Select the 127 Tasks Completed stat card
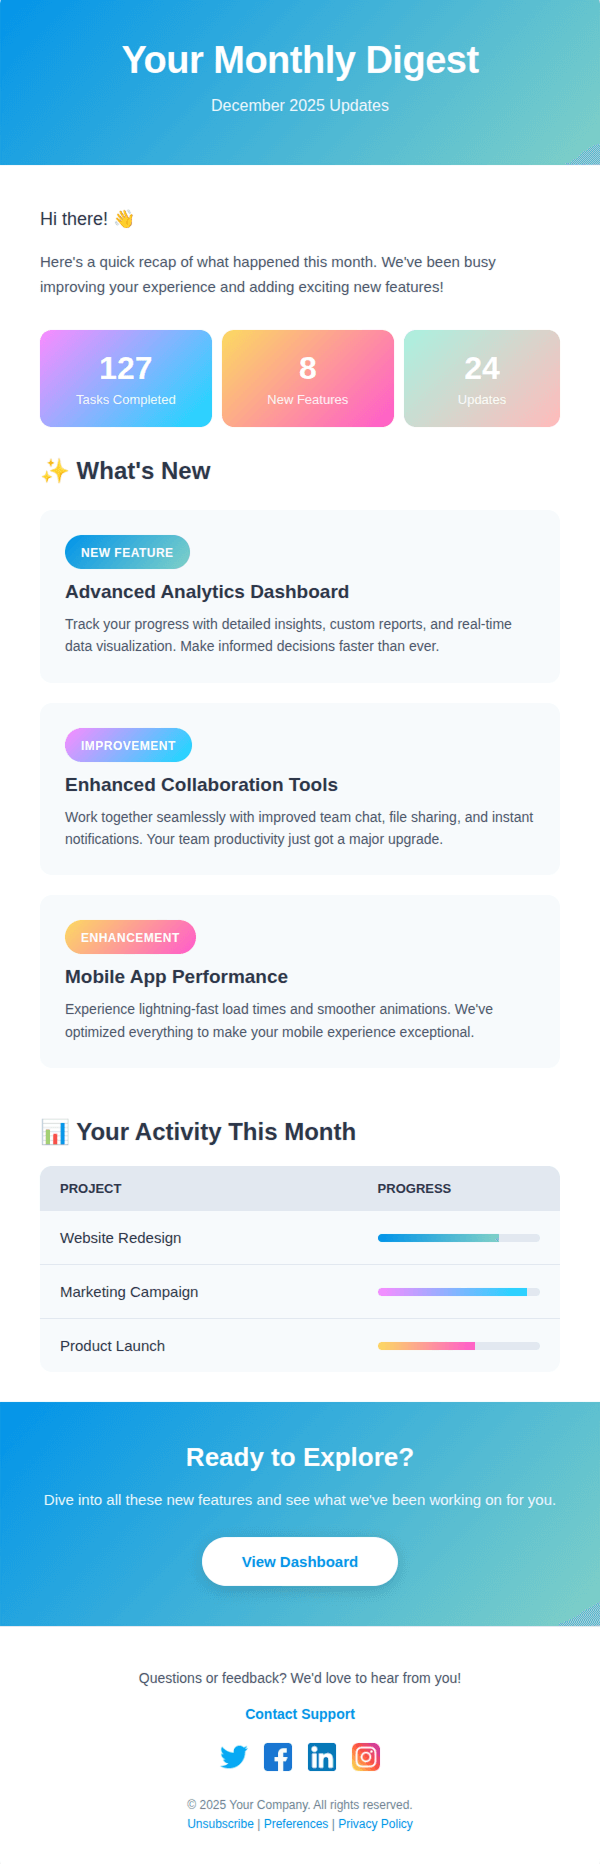 (x=126, y=379)
